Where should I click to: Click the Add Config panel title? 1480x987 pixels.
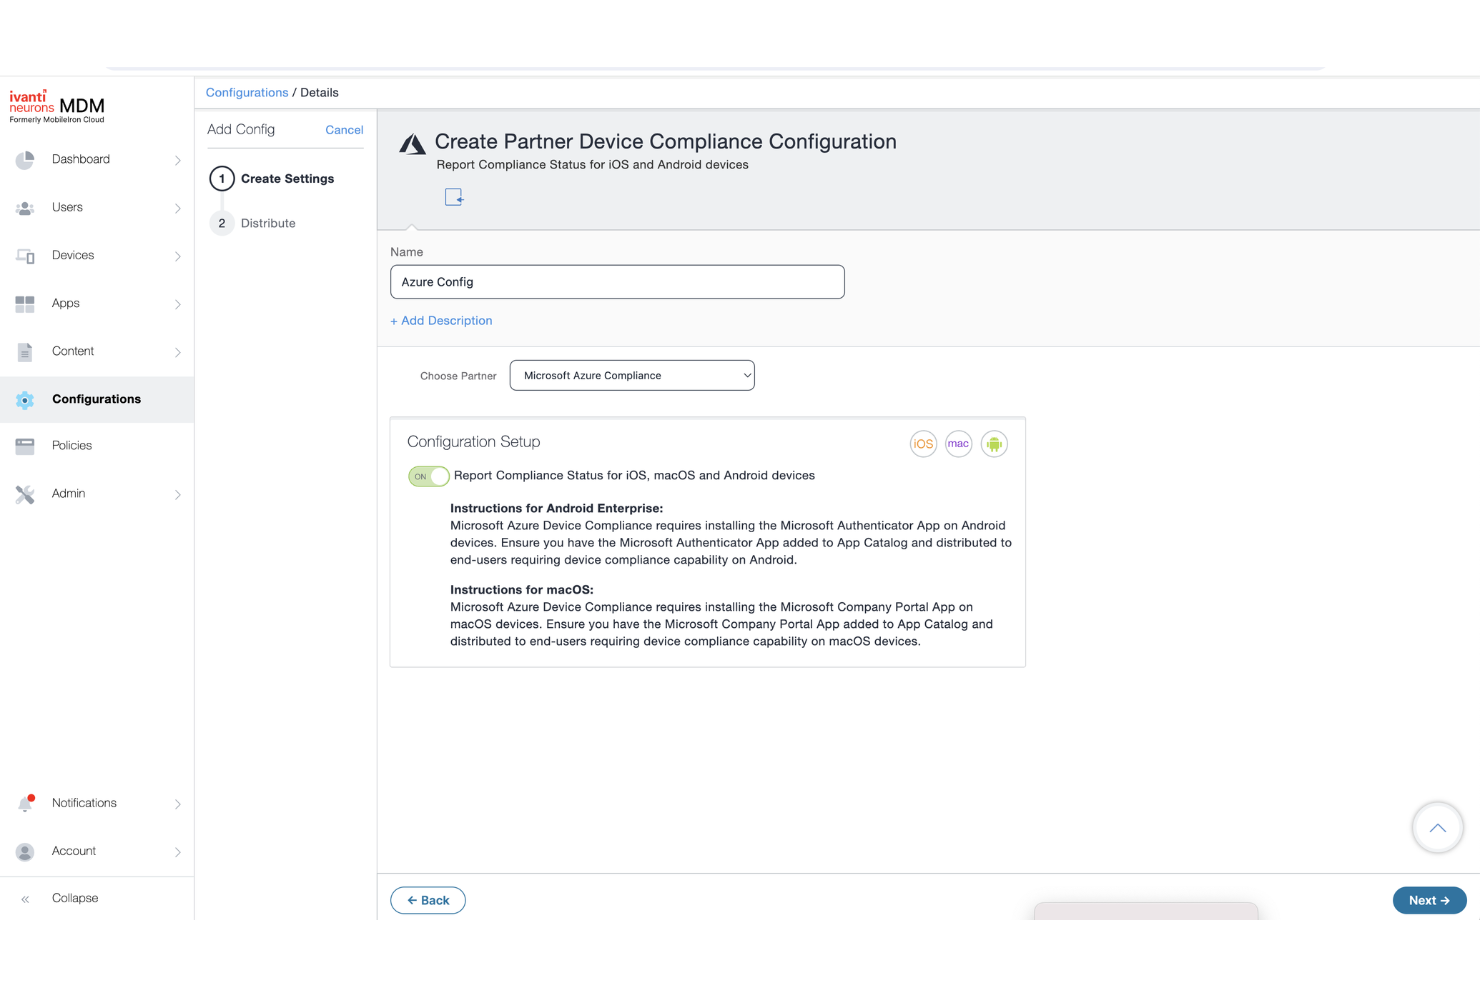coord(241,130)
